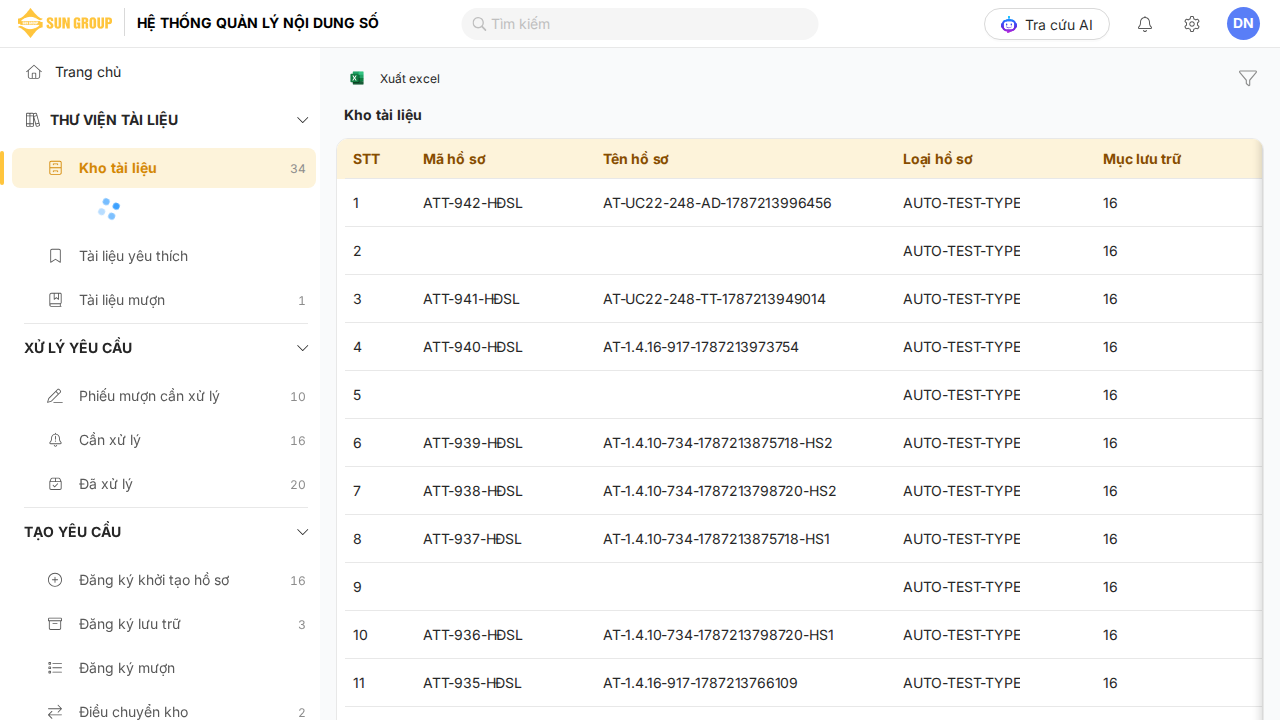Click record name AT-1.4.10-734-1787213875718-HS1
1280x720 pixels.
pyautogui.click(x=716, y=539)
